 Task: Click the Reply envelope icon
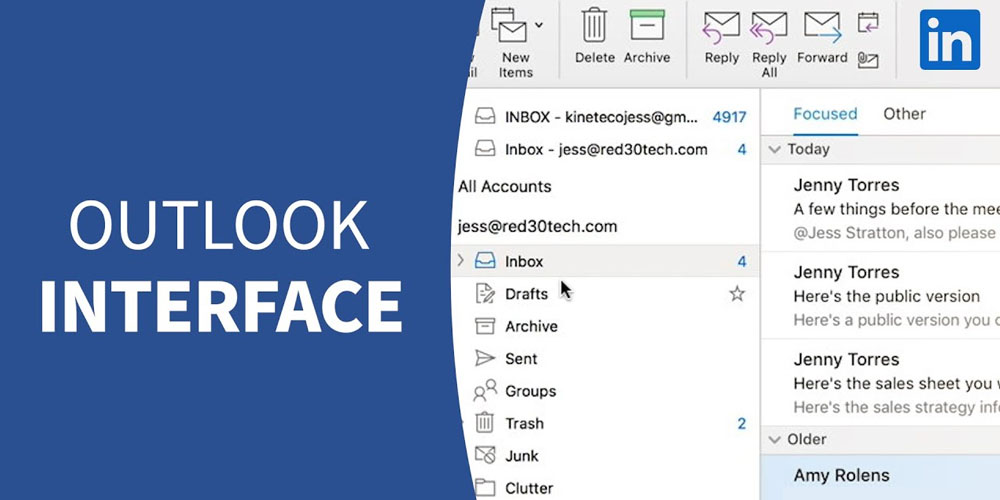coord(721,27)
